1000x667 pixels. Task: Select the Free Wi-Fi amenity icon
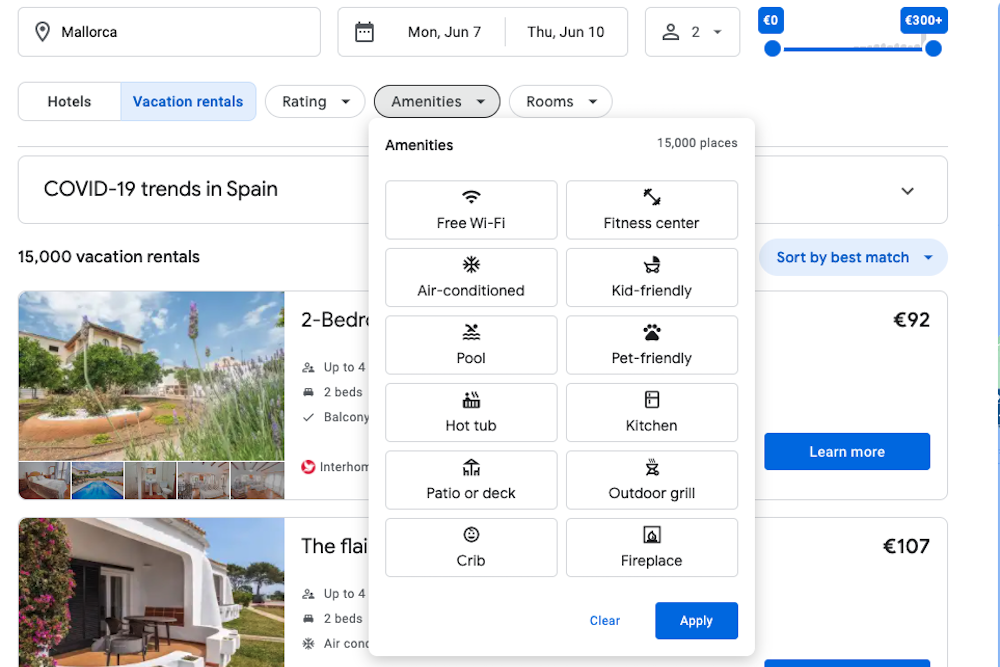click(x=470, y=197)
